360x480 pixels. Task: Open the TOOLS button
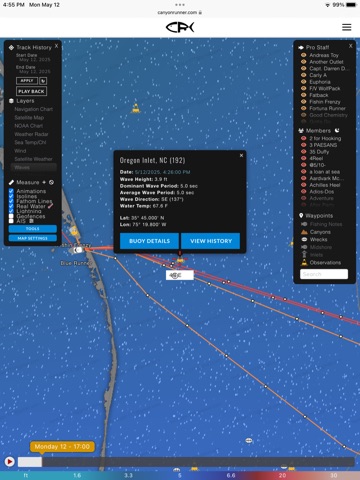33,229
